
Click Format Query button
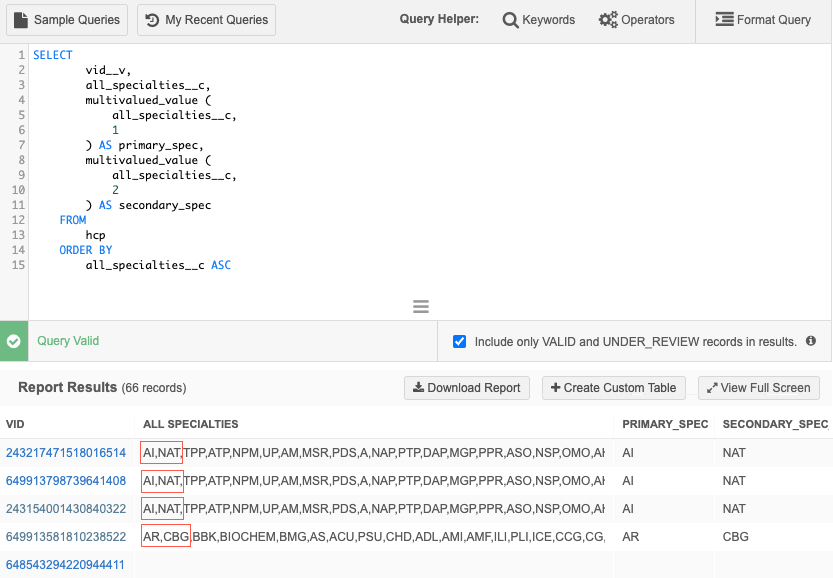coord(763,20)
